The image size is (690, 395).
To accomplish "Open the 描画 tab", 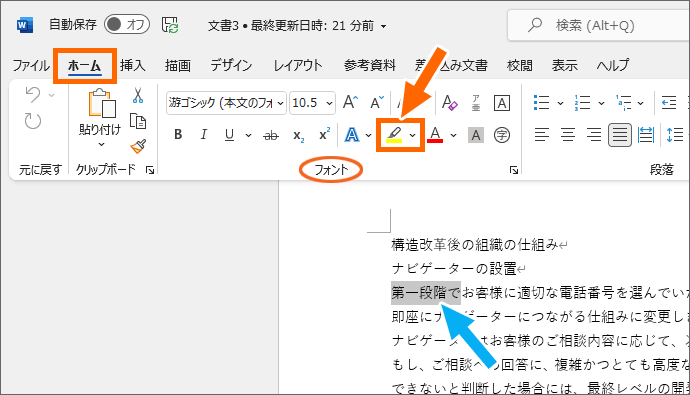I will click(178, 66).
